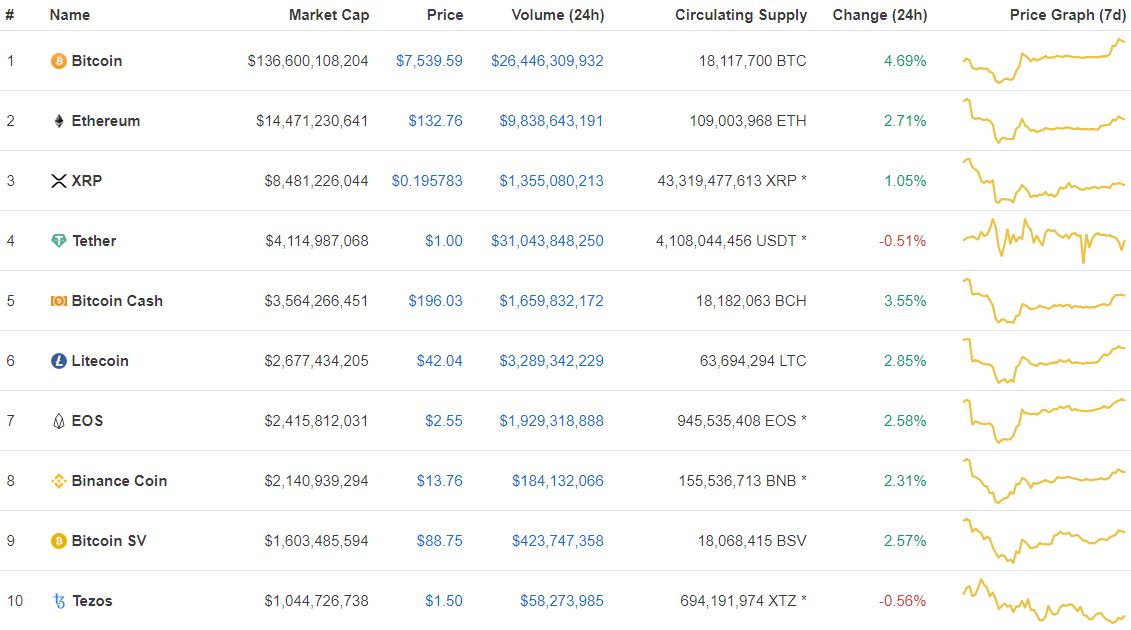
Task: Click XRP price $0.195783
Action: tap(427, 180)
